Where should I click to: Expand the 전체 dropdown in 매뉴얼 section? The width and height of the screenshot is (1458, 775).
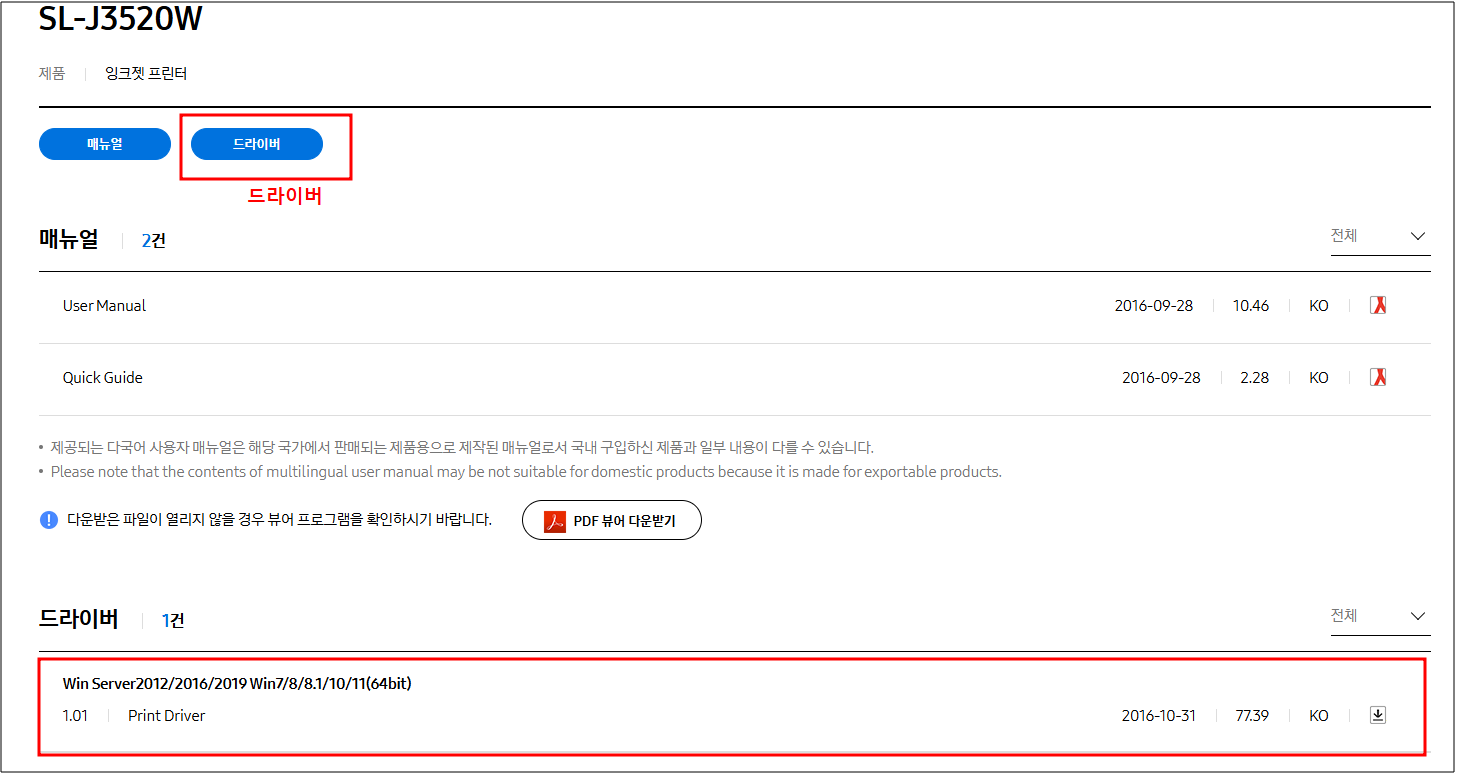click(1380, 236)
